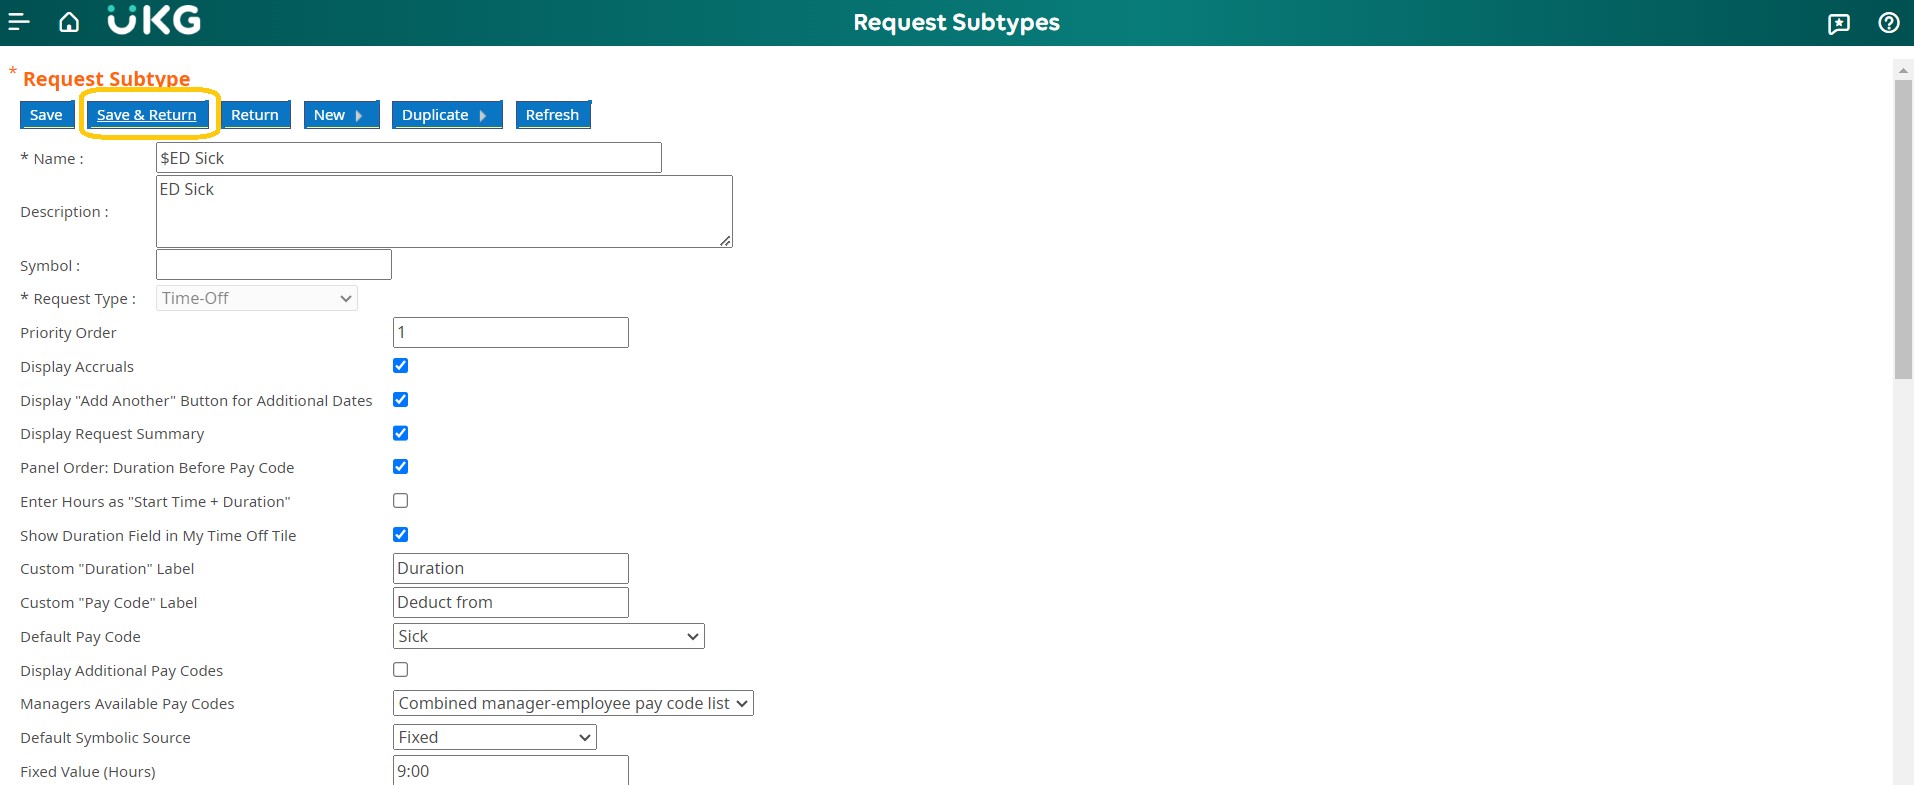Open the feedback chat icon

[x=1838, y=23]
